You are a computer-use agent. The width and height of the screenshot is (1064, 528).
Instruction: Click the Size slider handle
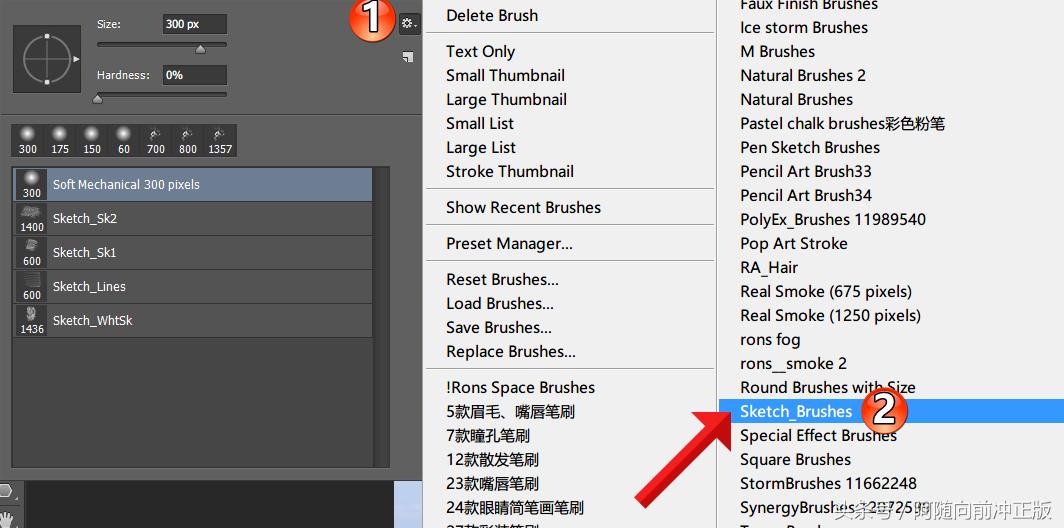click(x=200, y=49)
